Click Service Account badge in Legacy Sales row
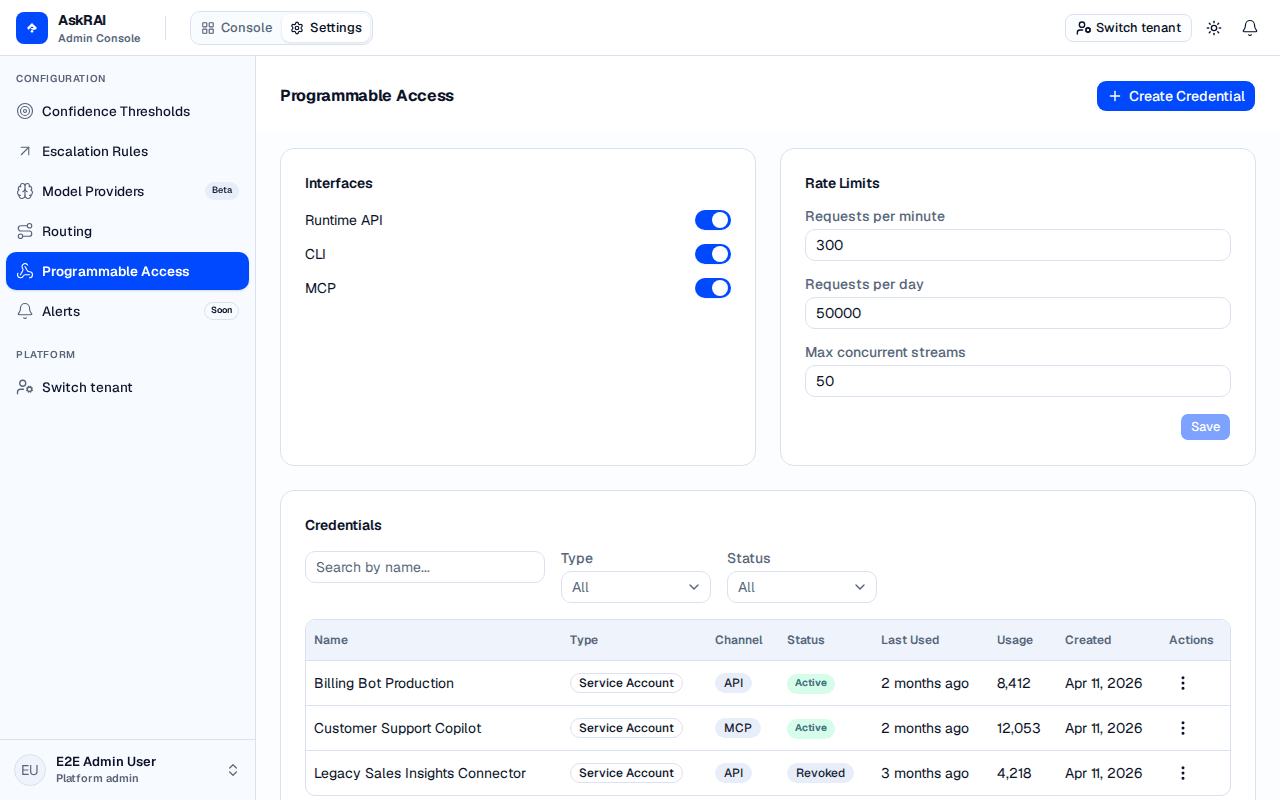This screenshot has width=1280, height=800. [x=626, y=773]
